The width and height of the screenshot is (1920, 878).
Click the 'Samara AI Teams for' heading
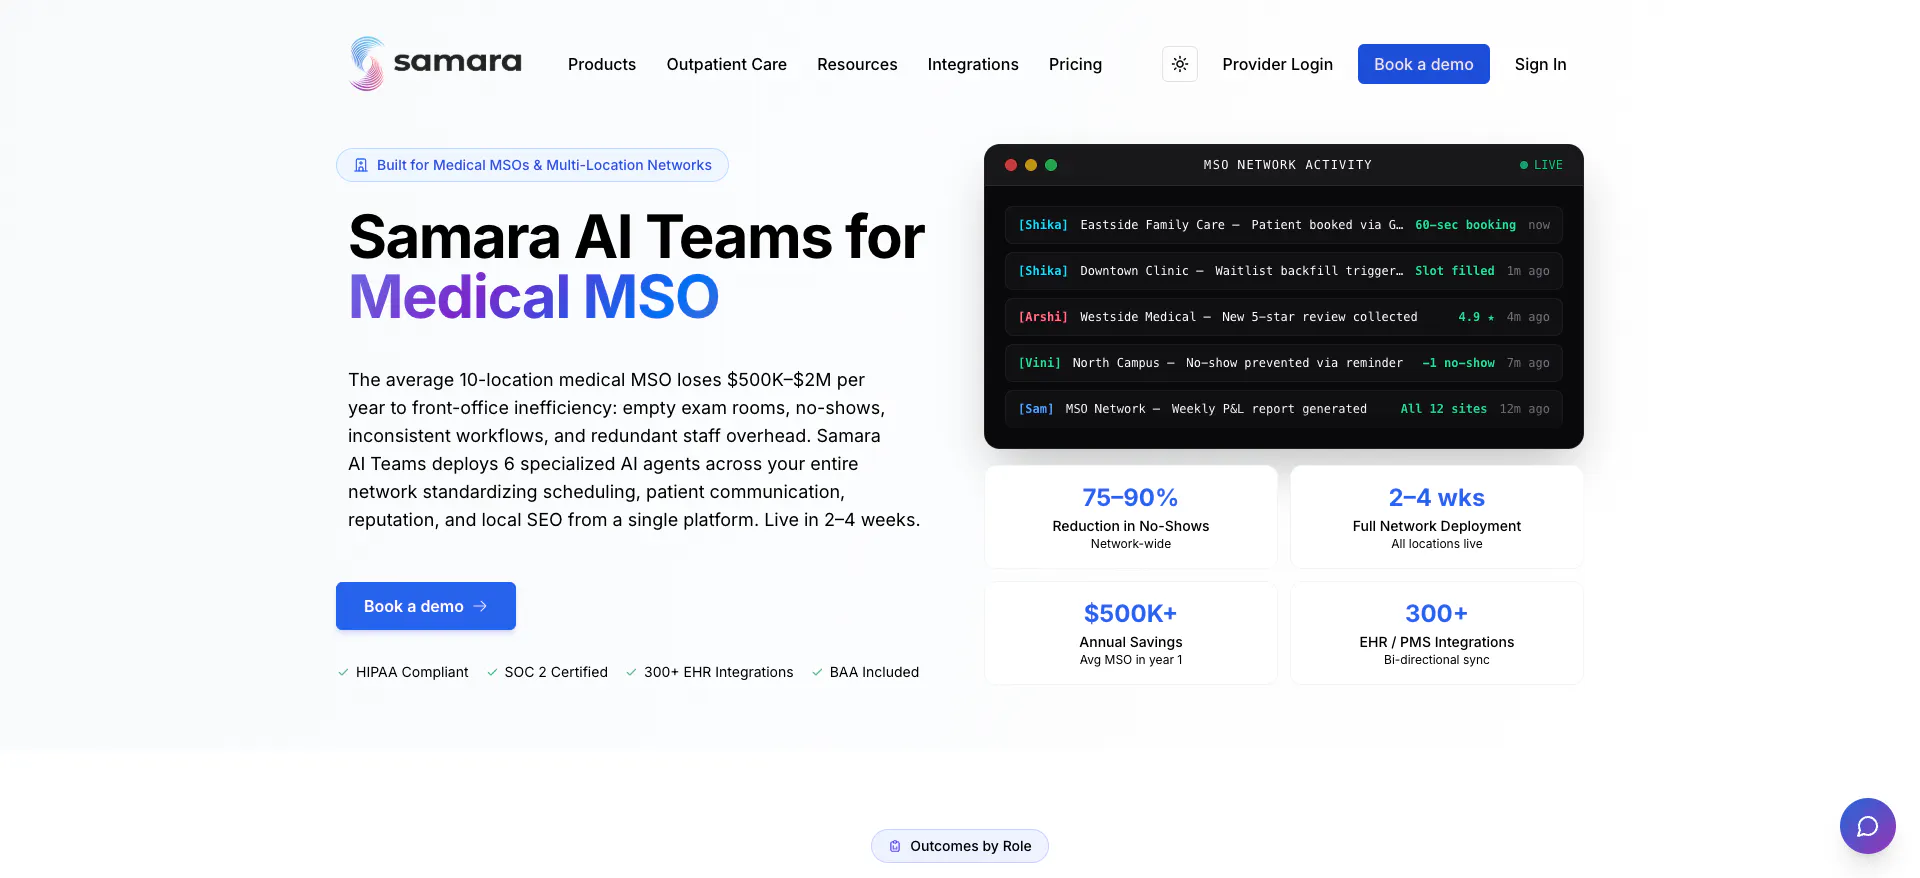pyautogui.click(x=637, y=237)
